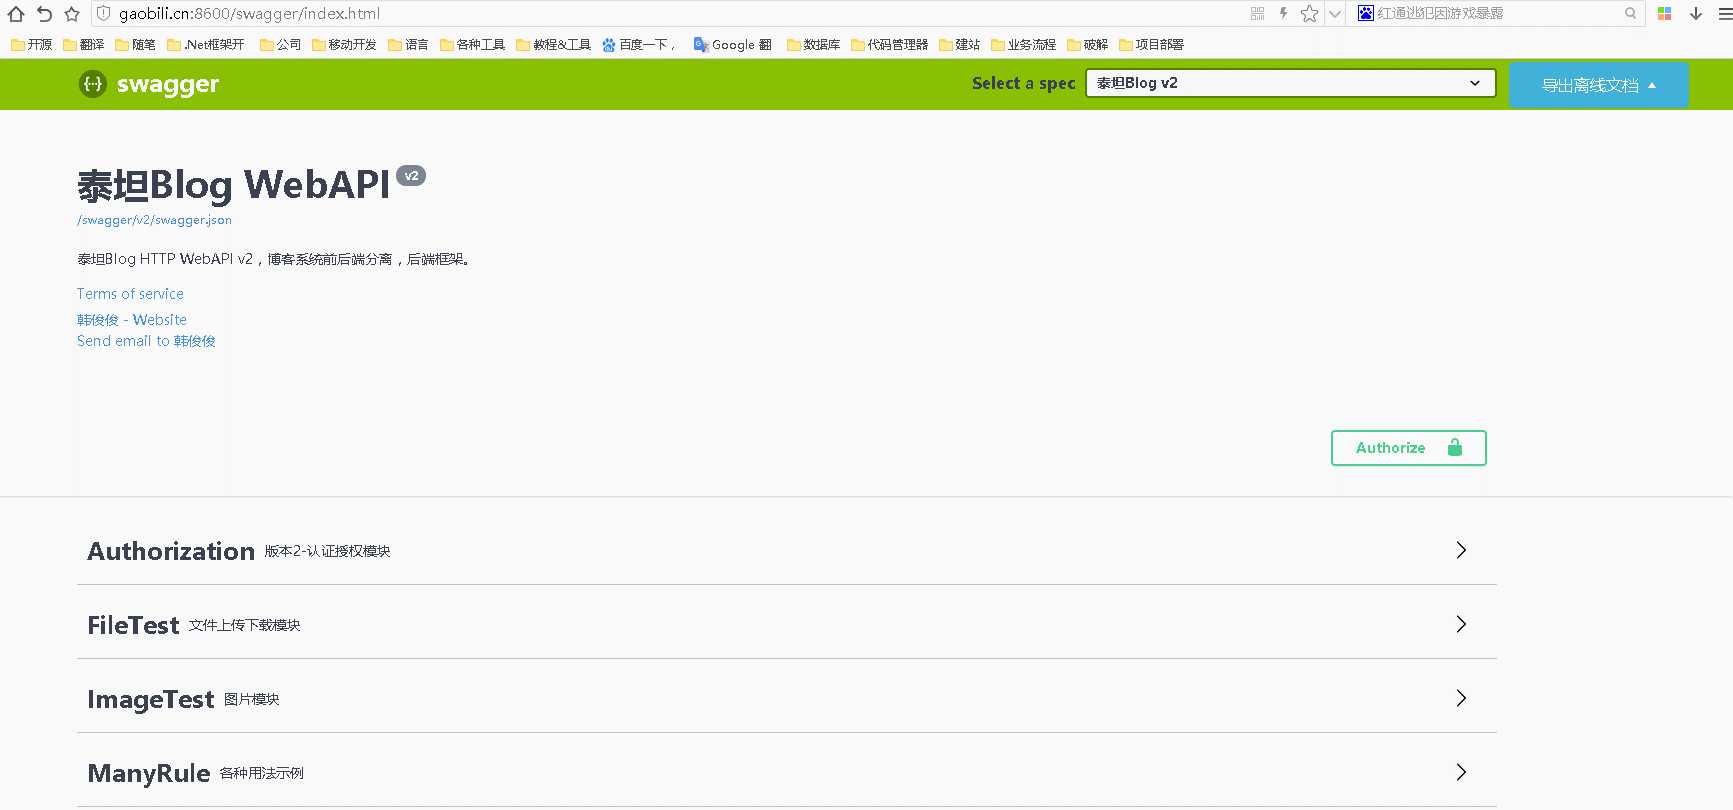Open the browser downloads arrow icon
Image resolution: width=1733 pixels, height=810 pixels.
click(1696, 14)
